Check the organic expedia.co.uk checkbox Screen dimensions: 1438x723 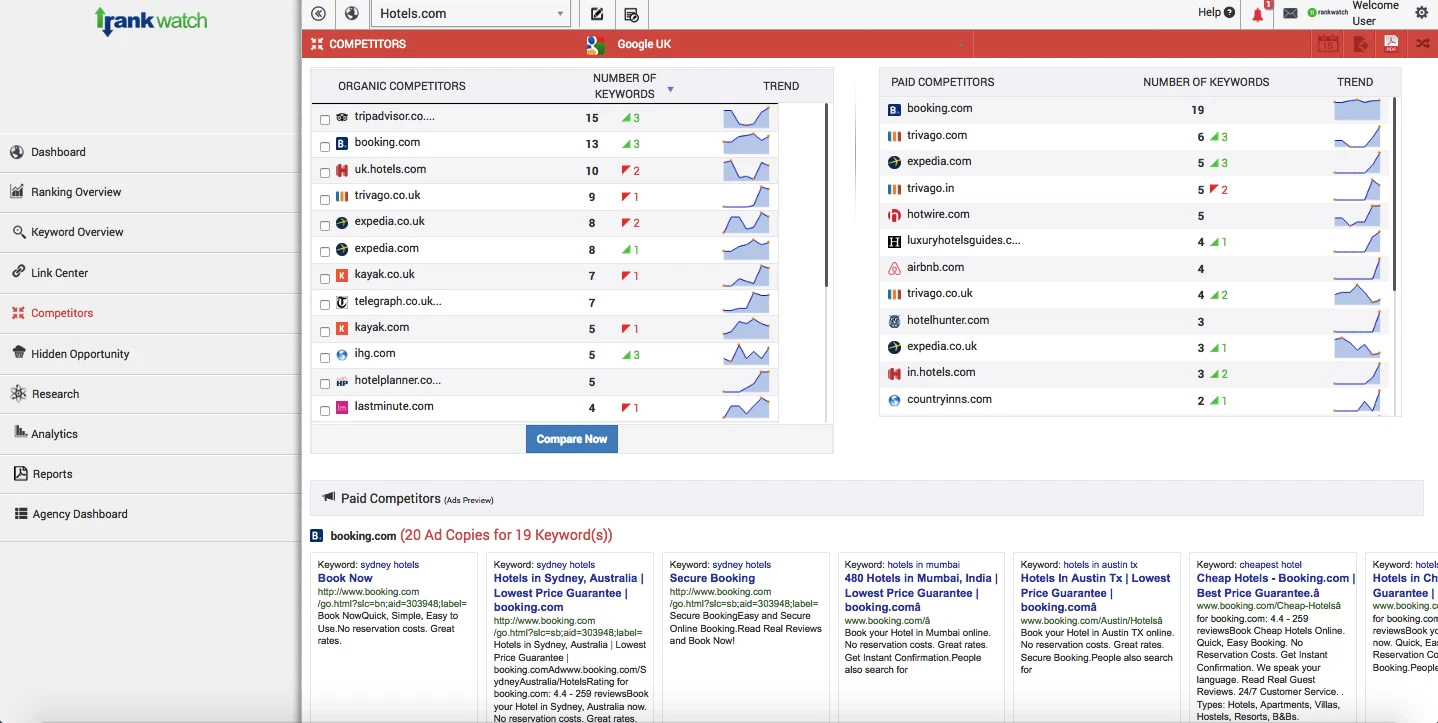coord(325,226)
